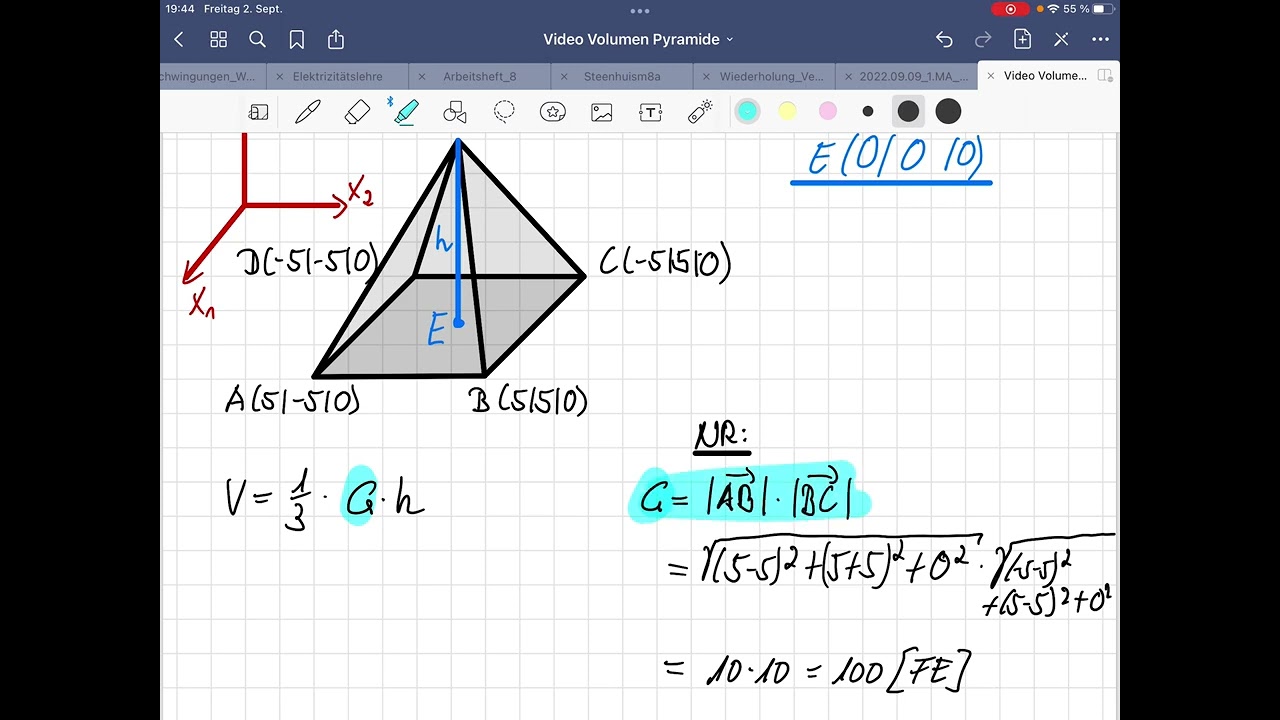Viewport: 1280px width, 720px height.
Task: Tap the blue point E in pyramid
Action: (458, 322)
